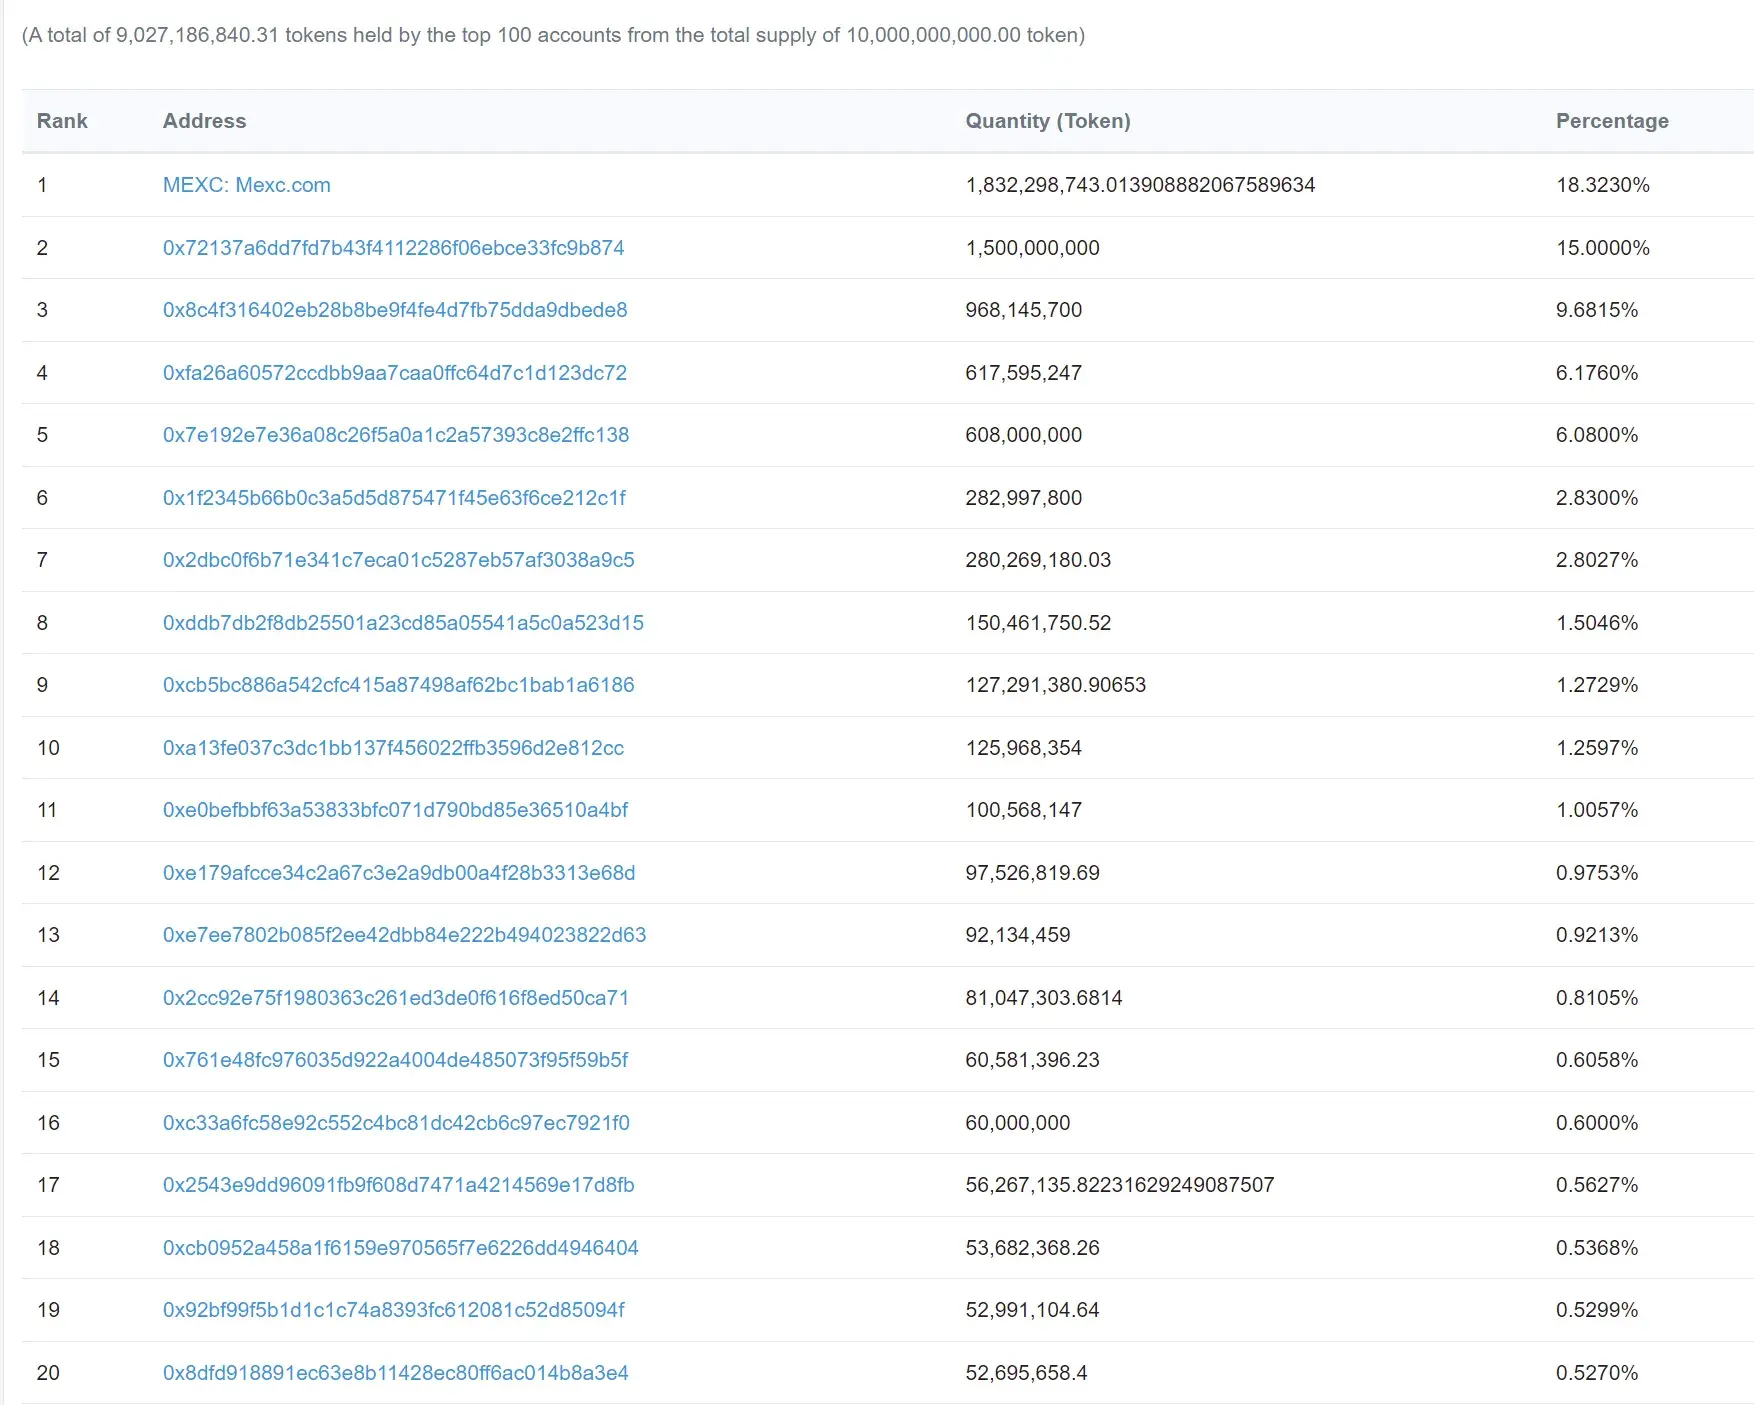This screenshot has height=1405, width=1754.
Task: Select the quantity 60,581,396.23
Action: [x=1032, y=1060]
